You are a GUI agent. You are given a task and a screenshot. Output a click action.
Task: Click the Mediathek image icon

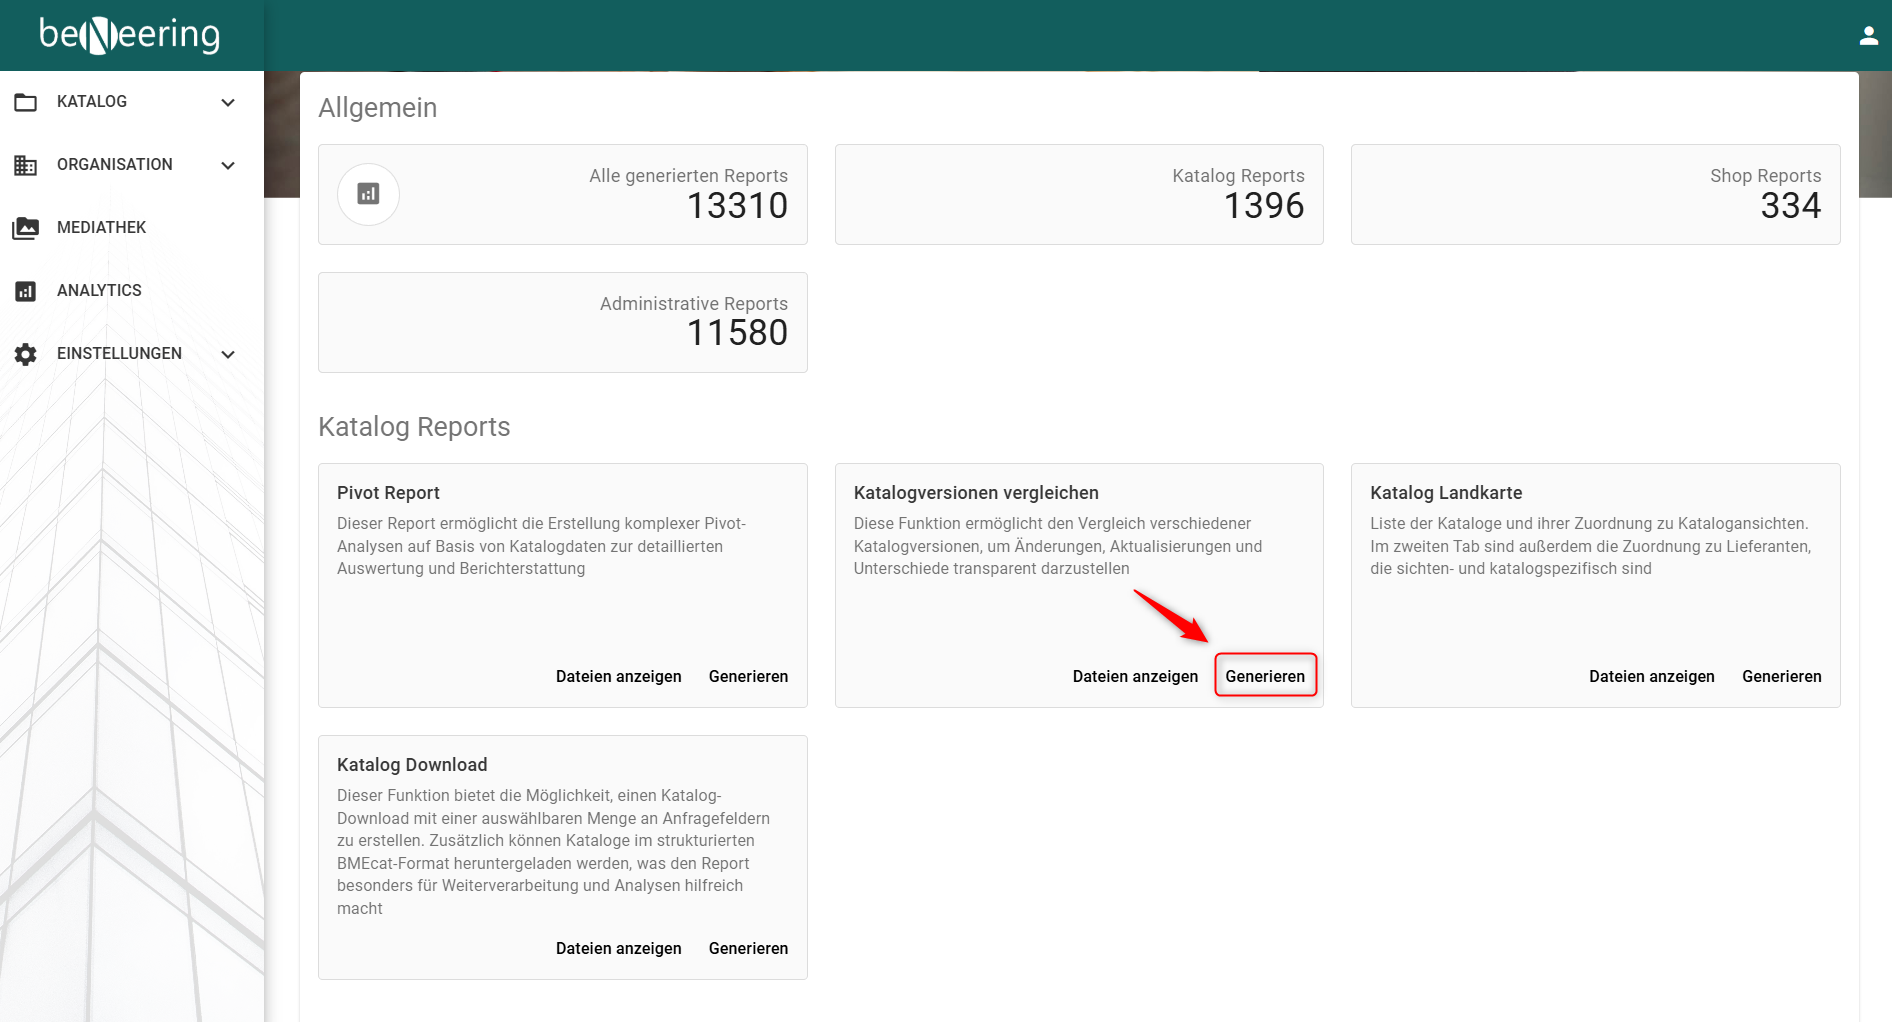click(x=26, y=228)
